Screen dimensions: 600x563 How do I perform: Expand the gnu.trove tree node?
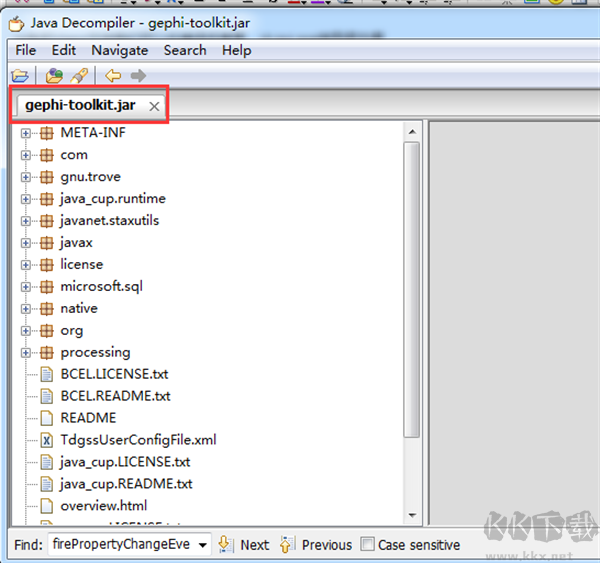(26, 177)
